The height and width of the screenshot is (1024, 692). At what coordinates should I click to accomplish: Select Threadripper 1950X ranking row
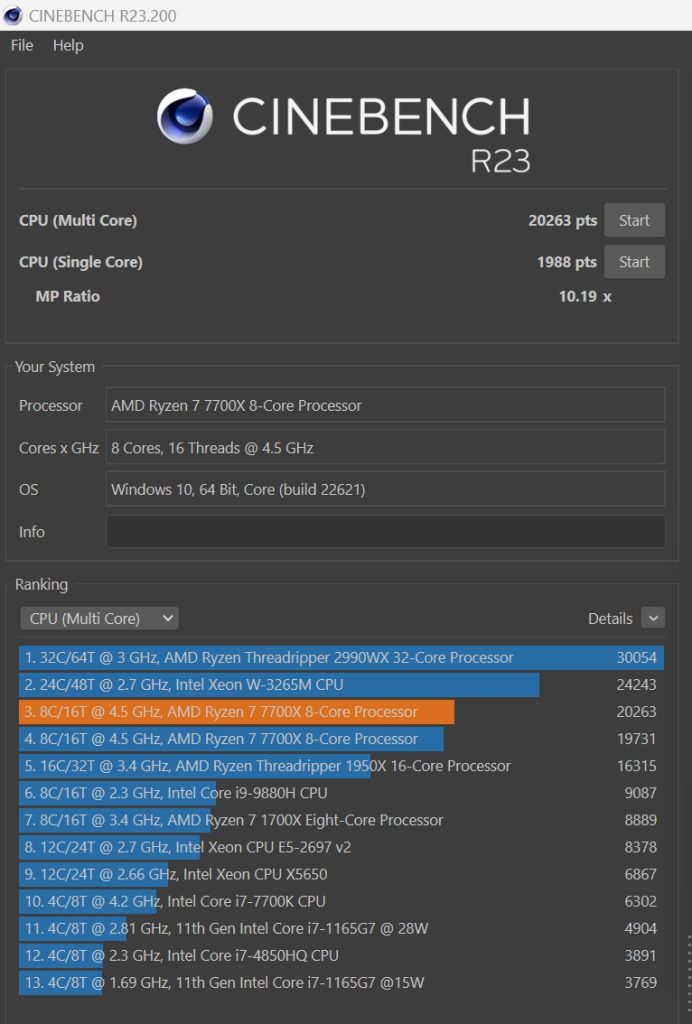coord(341,766)
